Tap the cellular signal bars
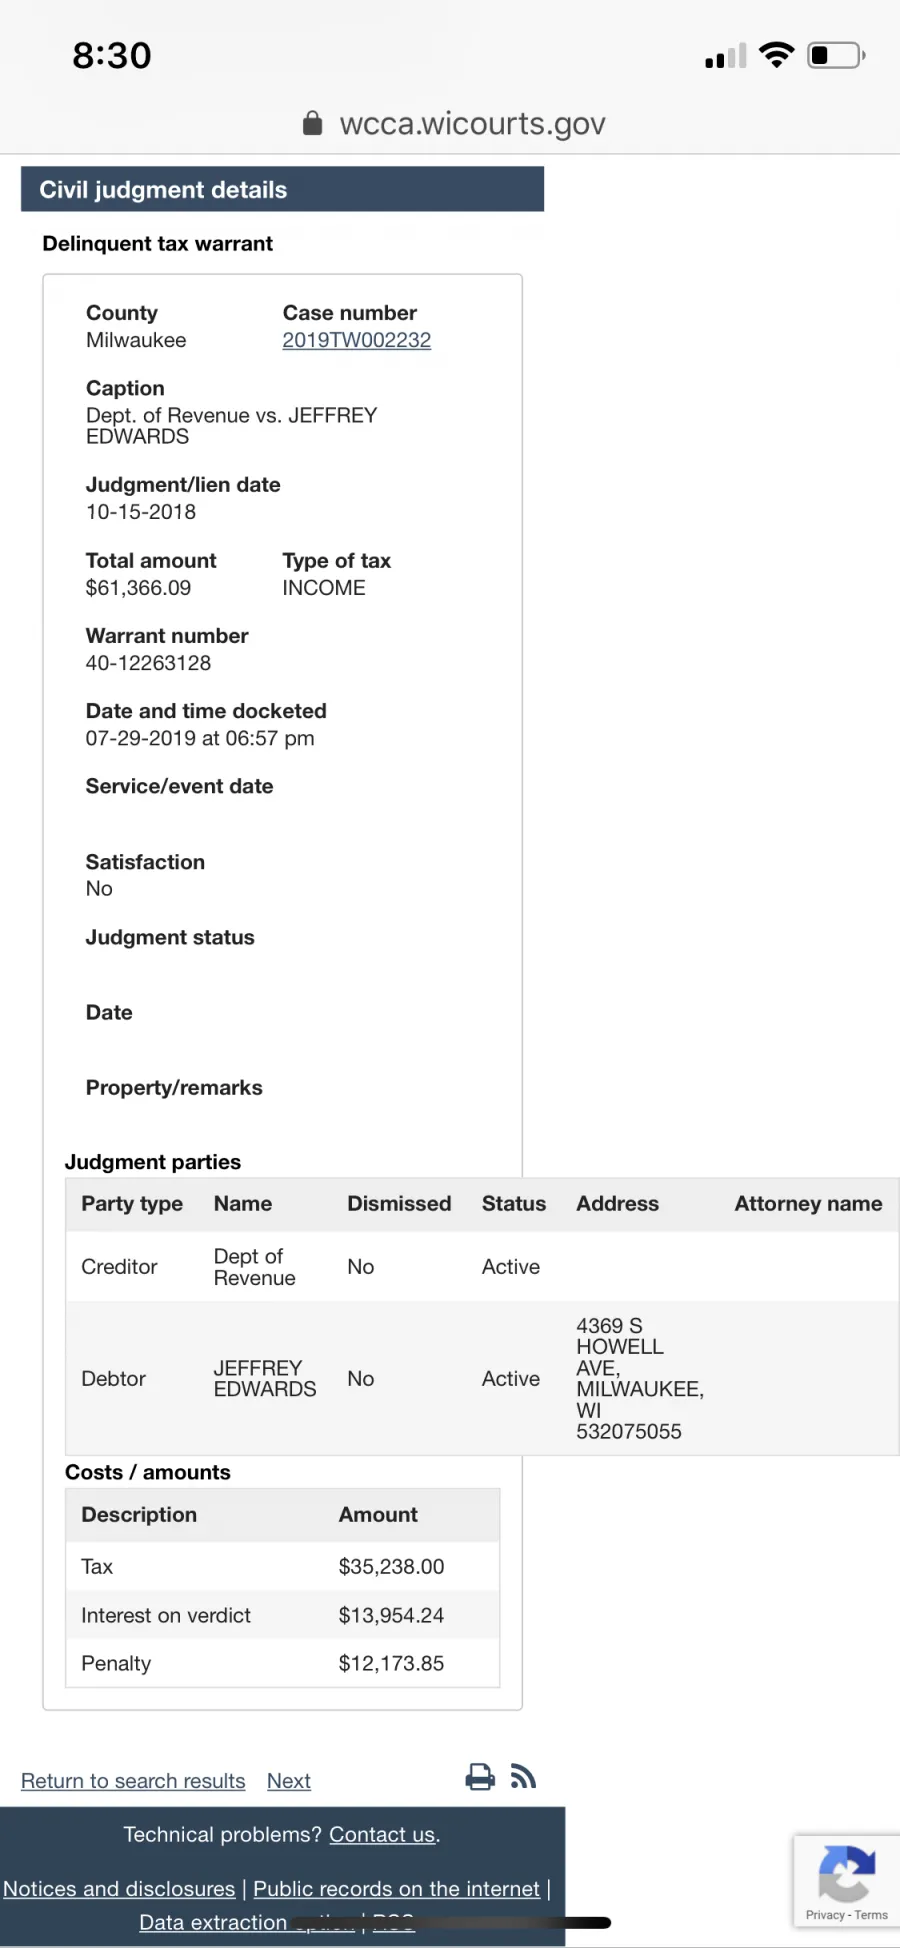Viewport: 900px width, 1948px height. pos(726,57)
